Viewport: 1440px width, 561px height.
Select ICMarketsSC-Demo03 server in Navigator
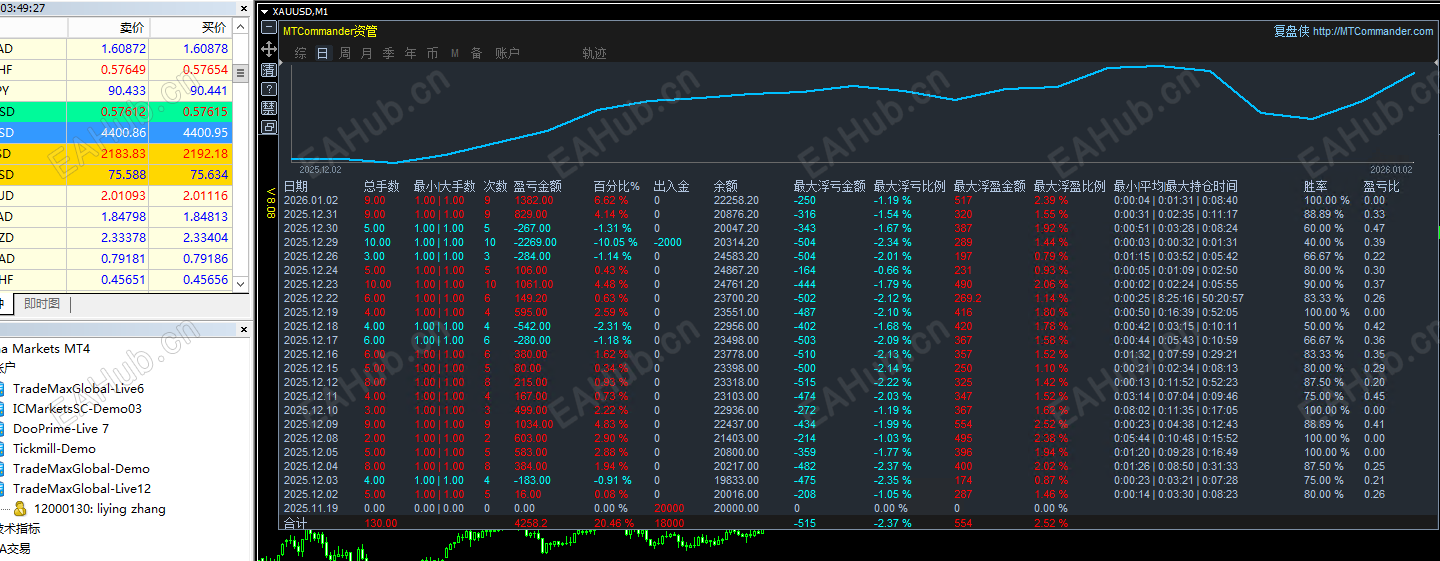(x=77, y=408)
